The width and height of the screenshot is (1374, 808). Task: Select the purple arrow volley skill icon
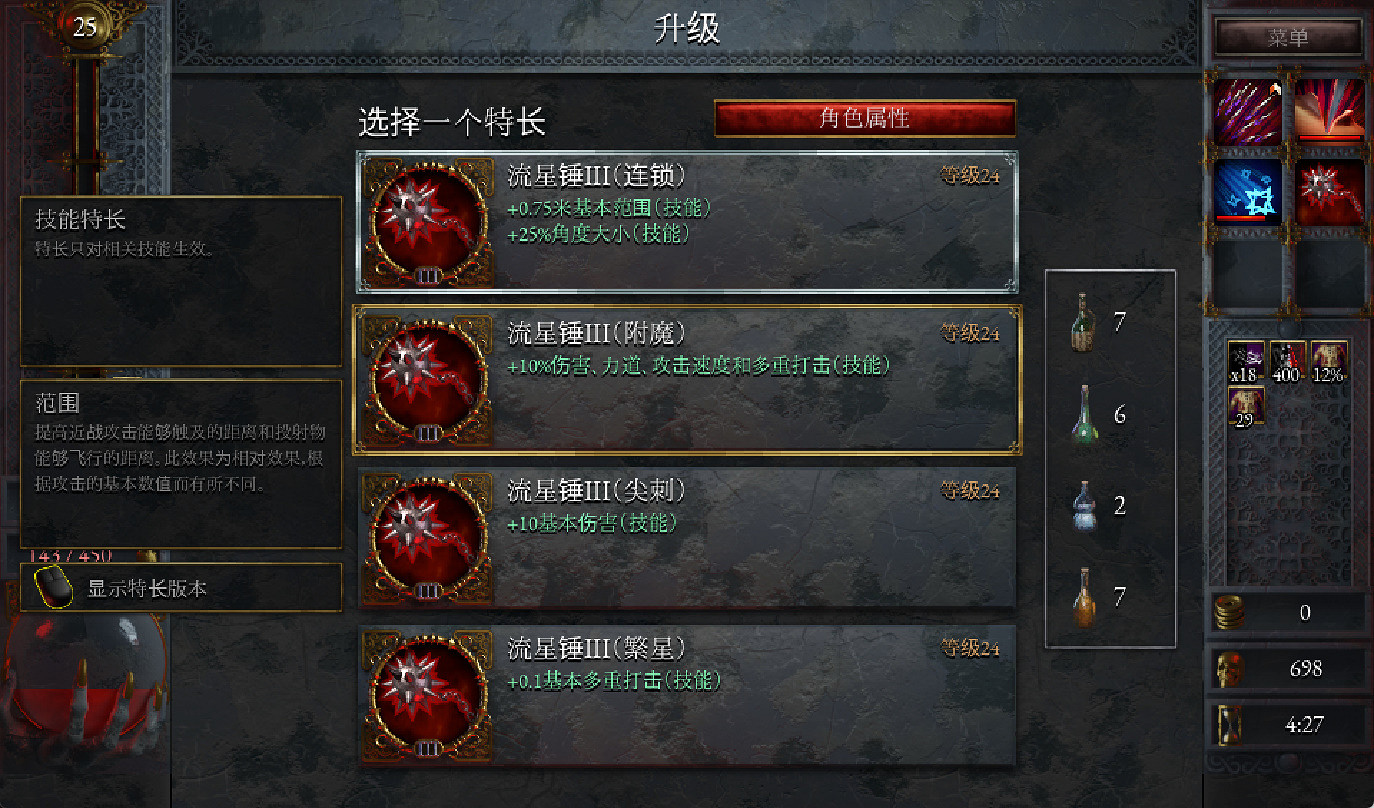coord(1248,112)
